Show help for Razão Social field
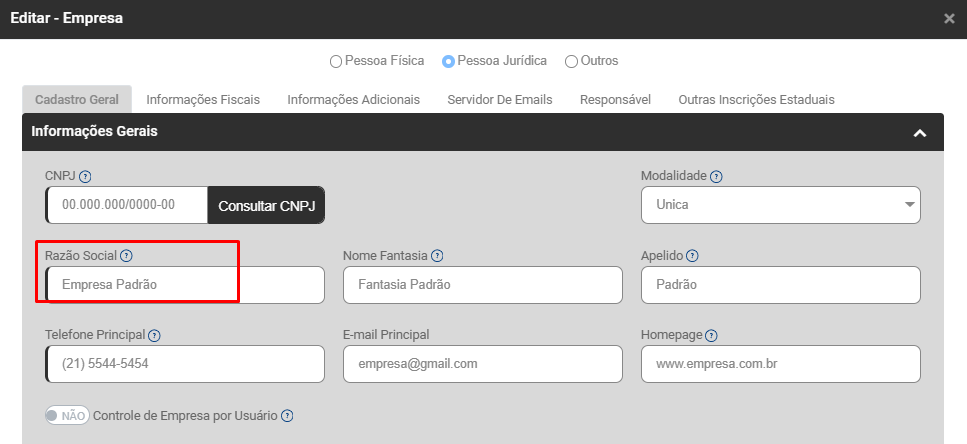Image resolution: width=967 pixels, height=444 pixels. [126, 256]
